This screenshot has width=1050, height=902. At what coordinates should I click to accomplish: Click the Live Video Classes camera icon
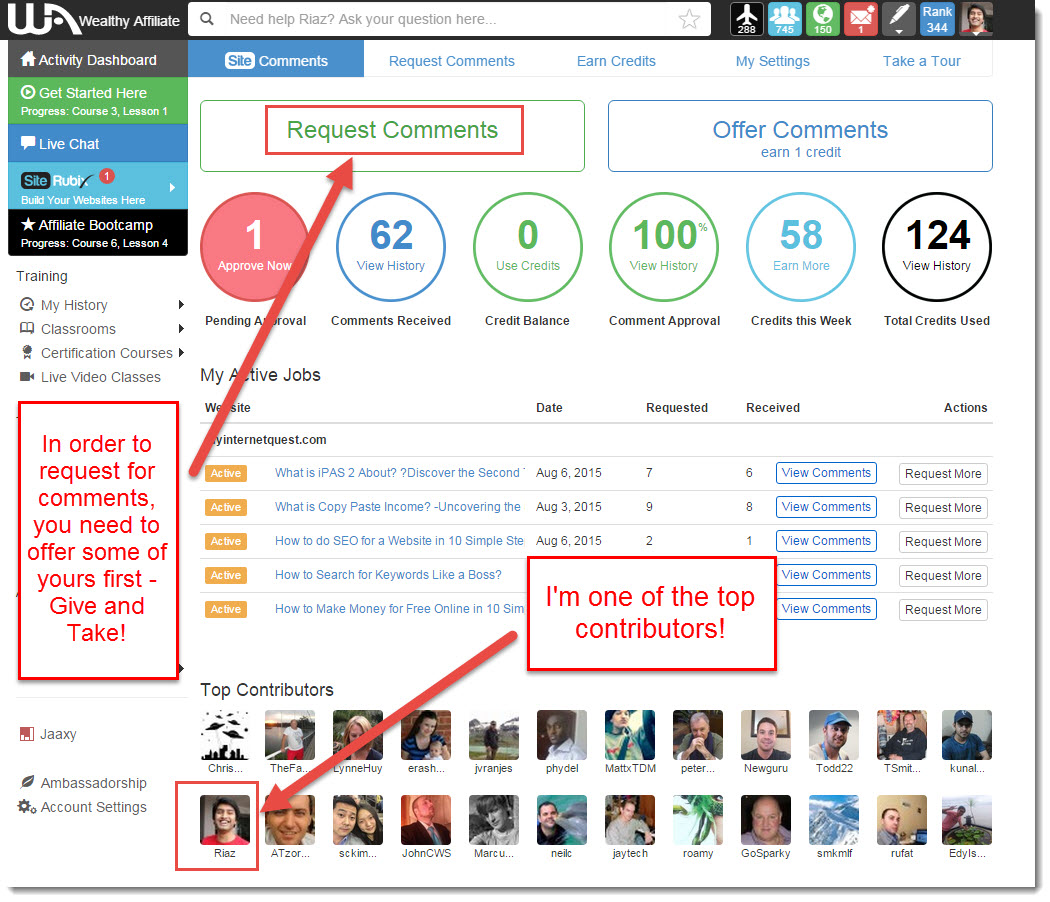tap(27, 376)
